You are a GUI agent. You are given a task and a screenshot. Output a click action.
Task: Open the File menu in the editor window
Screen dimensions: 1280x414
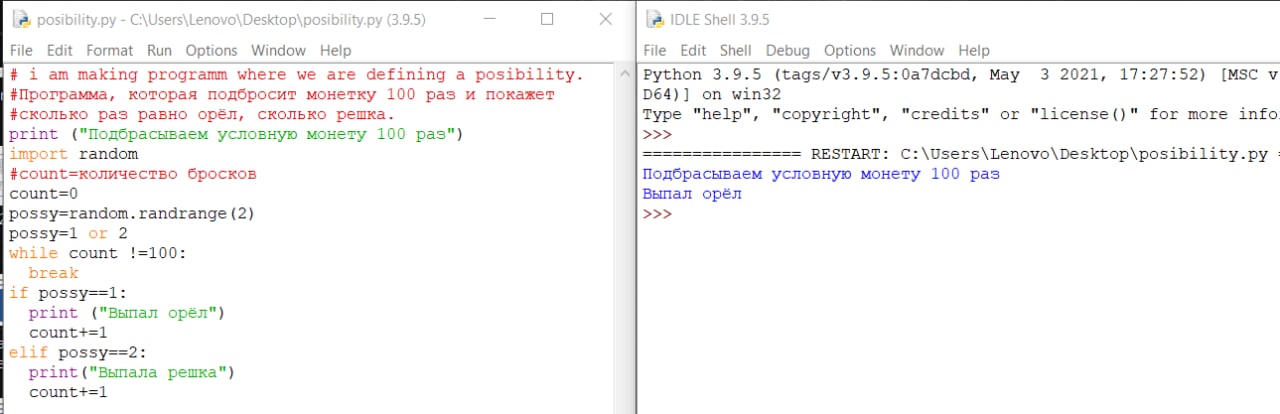[21, 50]
